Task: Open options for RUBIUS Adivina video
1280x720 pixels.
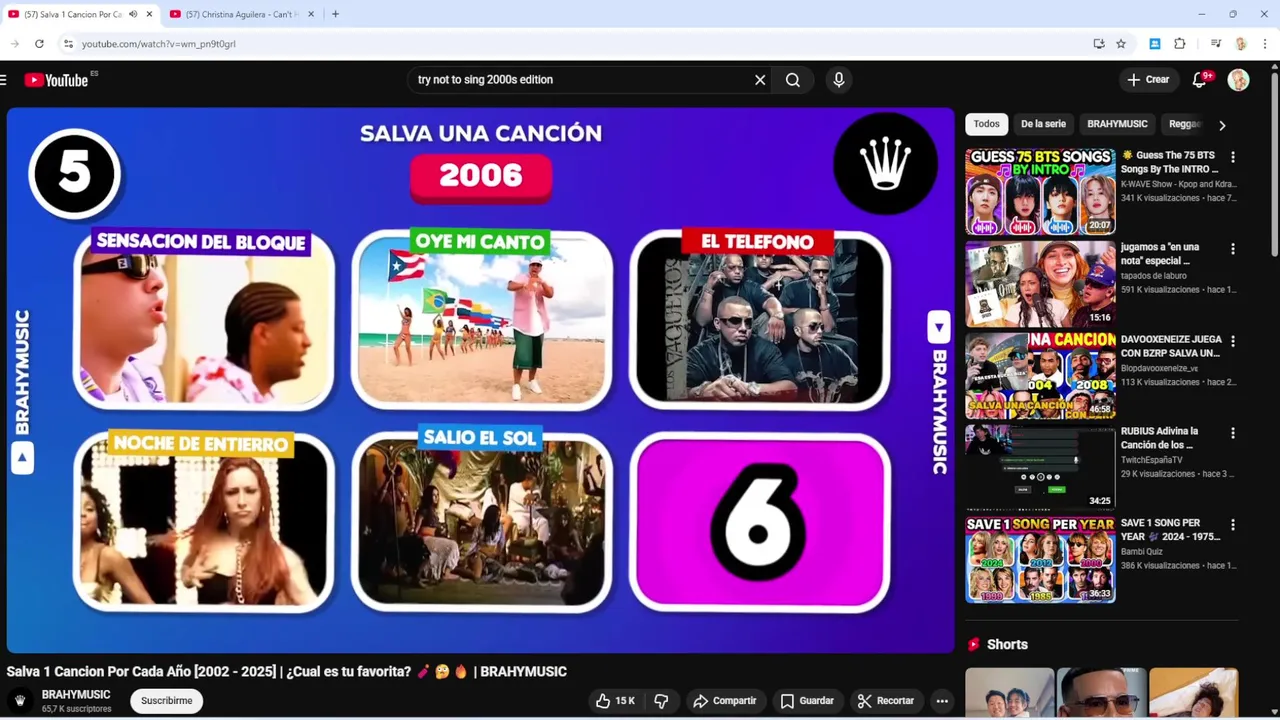Action: pyautogui.click(x=1232, y=433)
